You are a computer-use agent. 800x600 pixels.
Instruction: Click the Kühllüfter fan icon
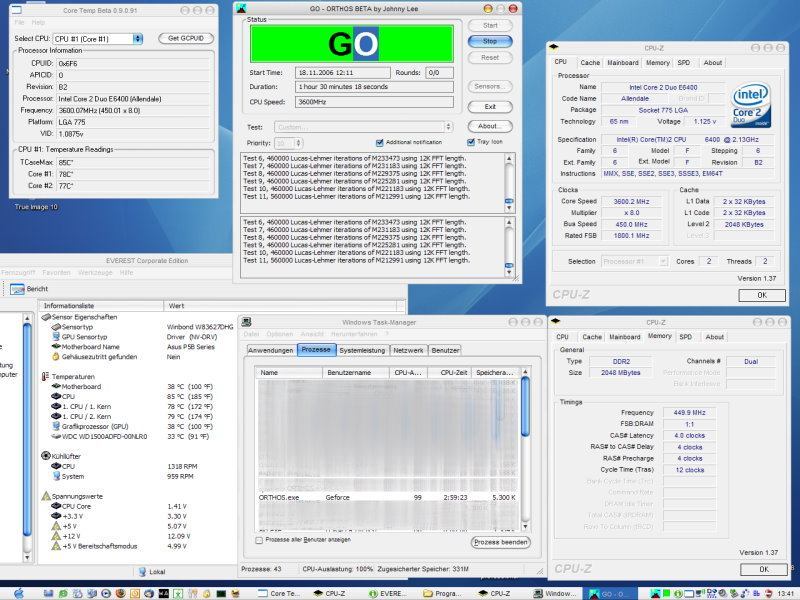click(x=45, y=456)
